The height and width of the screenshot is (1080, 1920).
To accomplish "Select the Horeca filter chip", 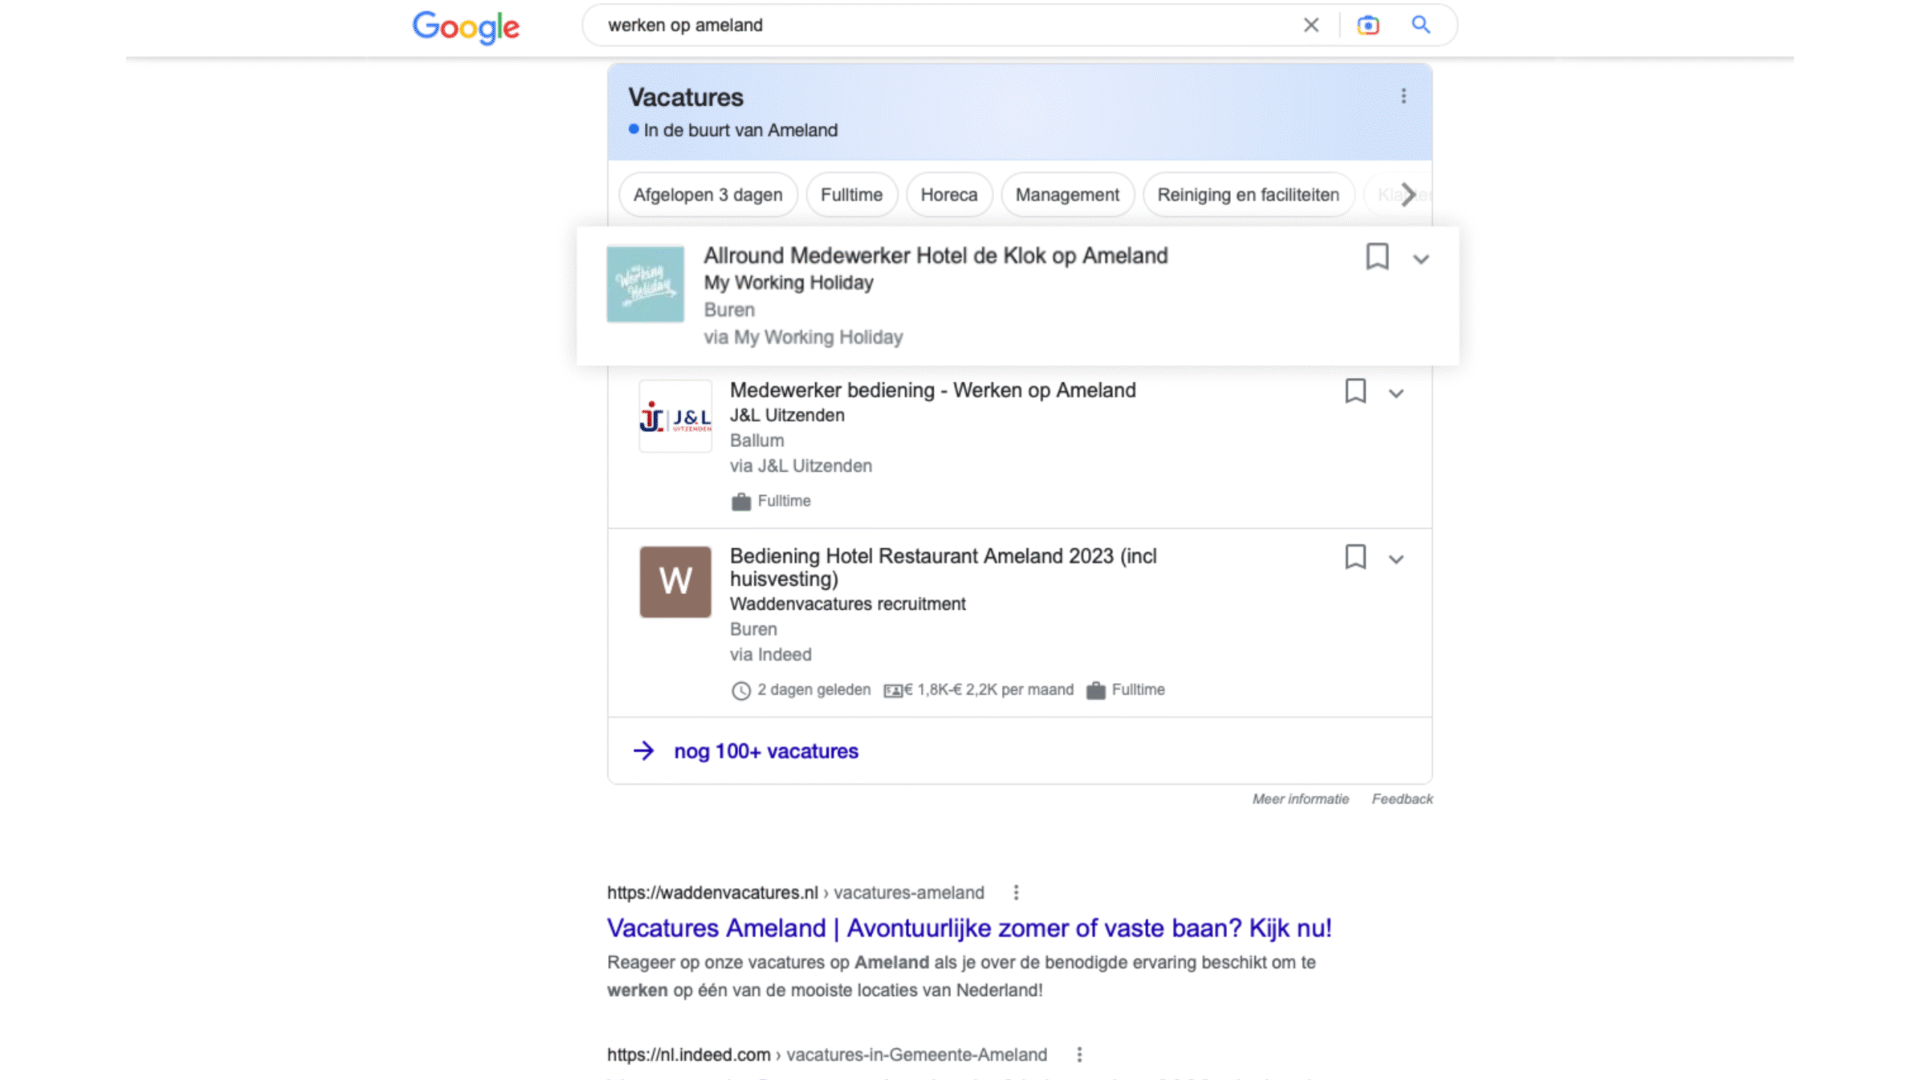I will point(949,195).
